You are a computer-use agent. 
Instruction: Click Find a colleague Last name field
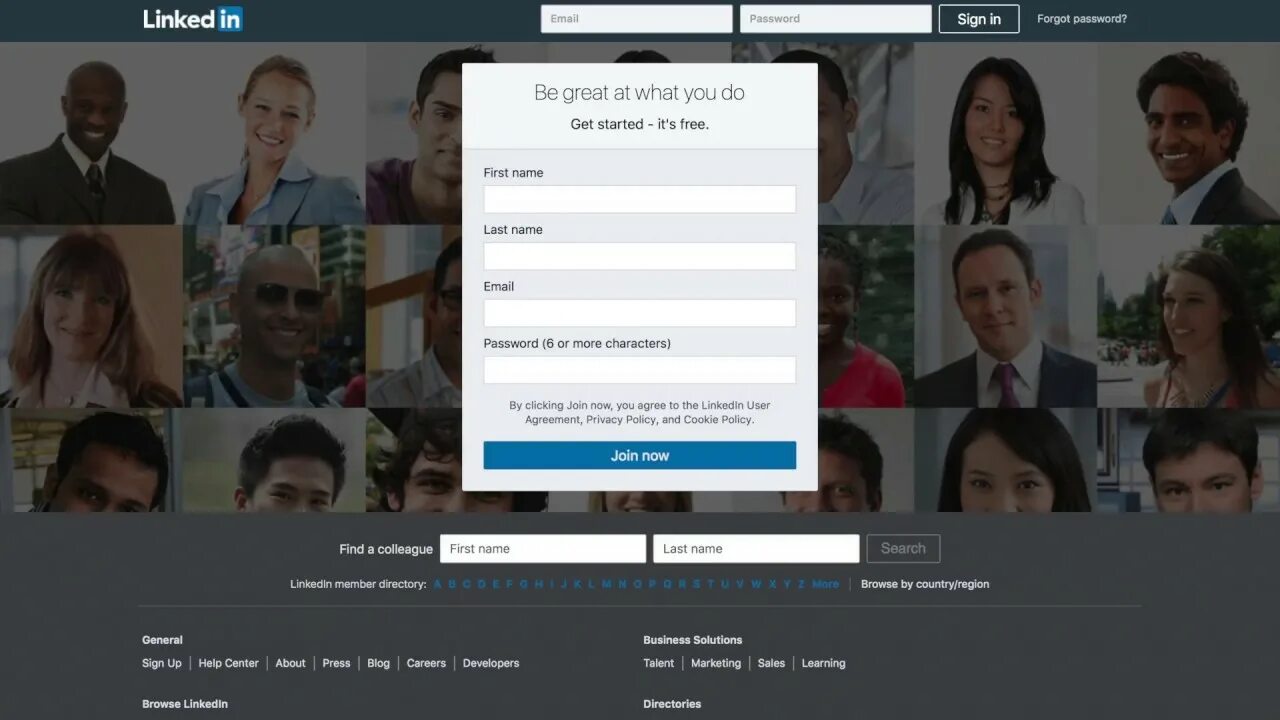click(x=756, y=549)
